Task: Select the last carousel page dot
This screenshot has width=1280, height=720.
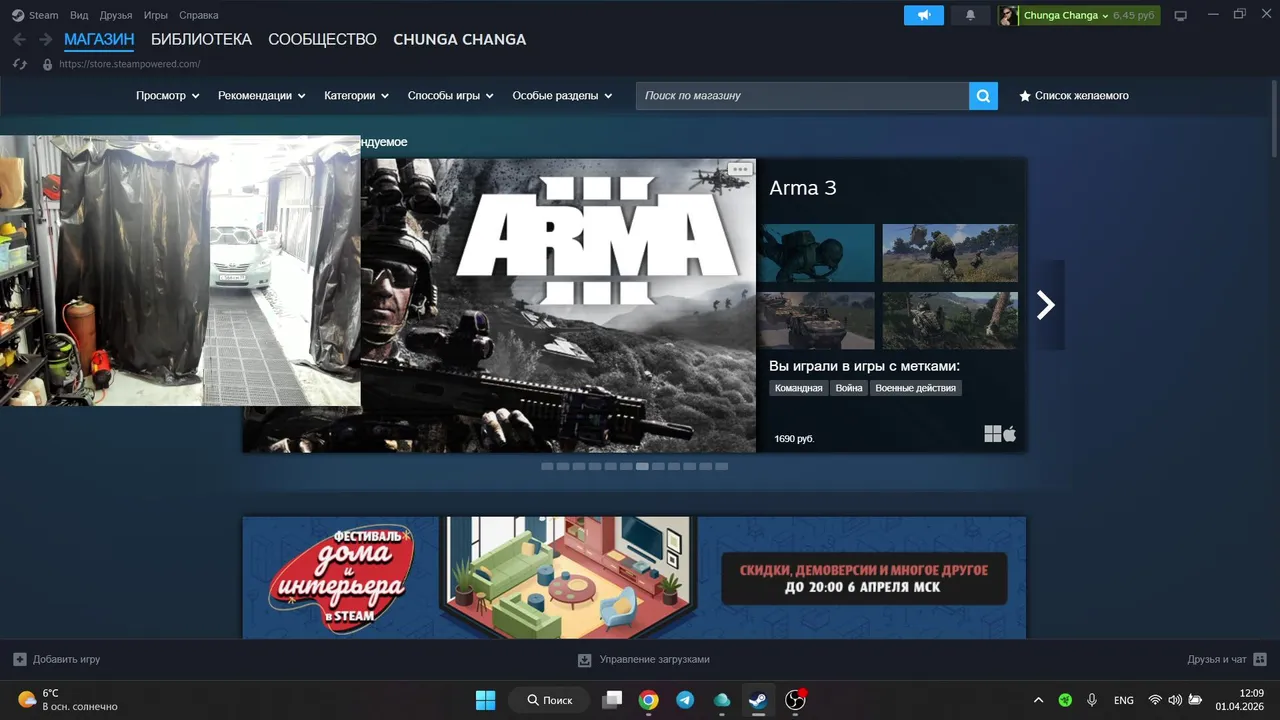Action: click(722, 466)
